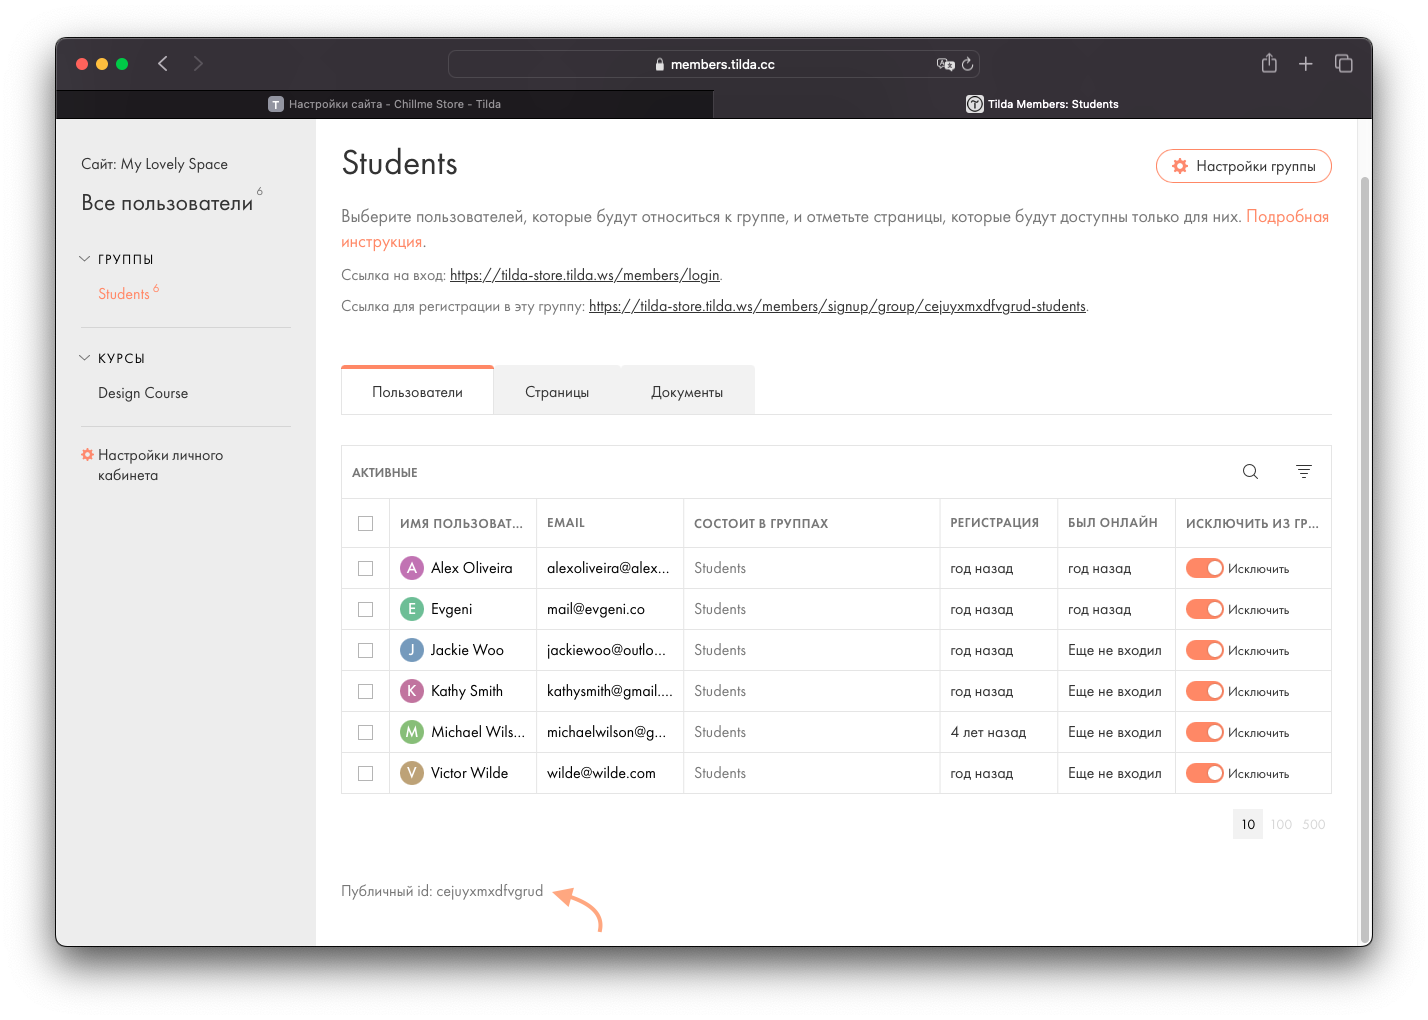Toggle exclude switch for Alex Oliveira
Screen dimensions: 1428x1020
click(1205, 568)
